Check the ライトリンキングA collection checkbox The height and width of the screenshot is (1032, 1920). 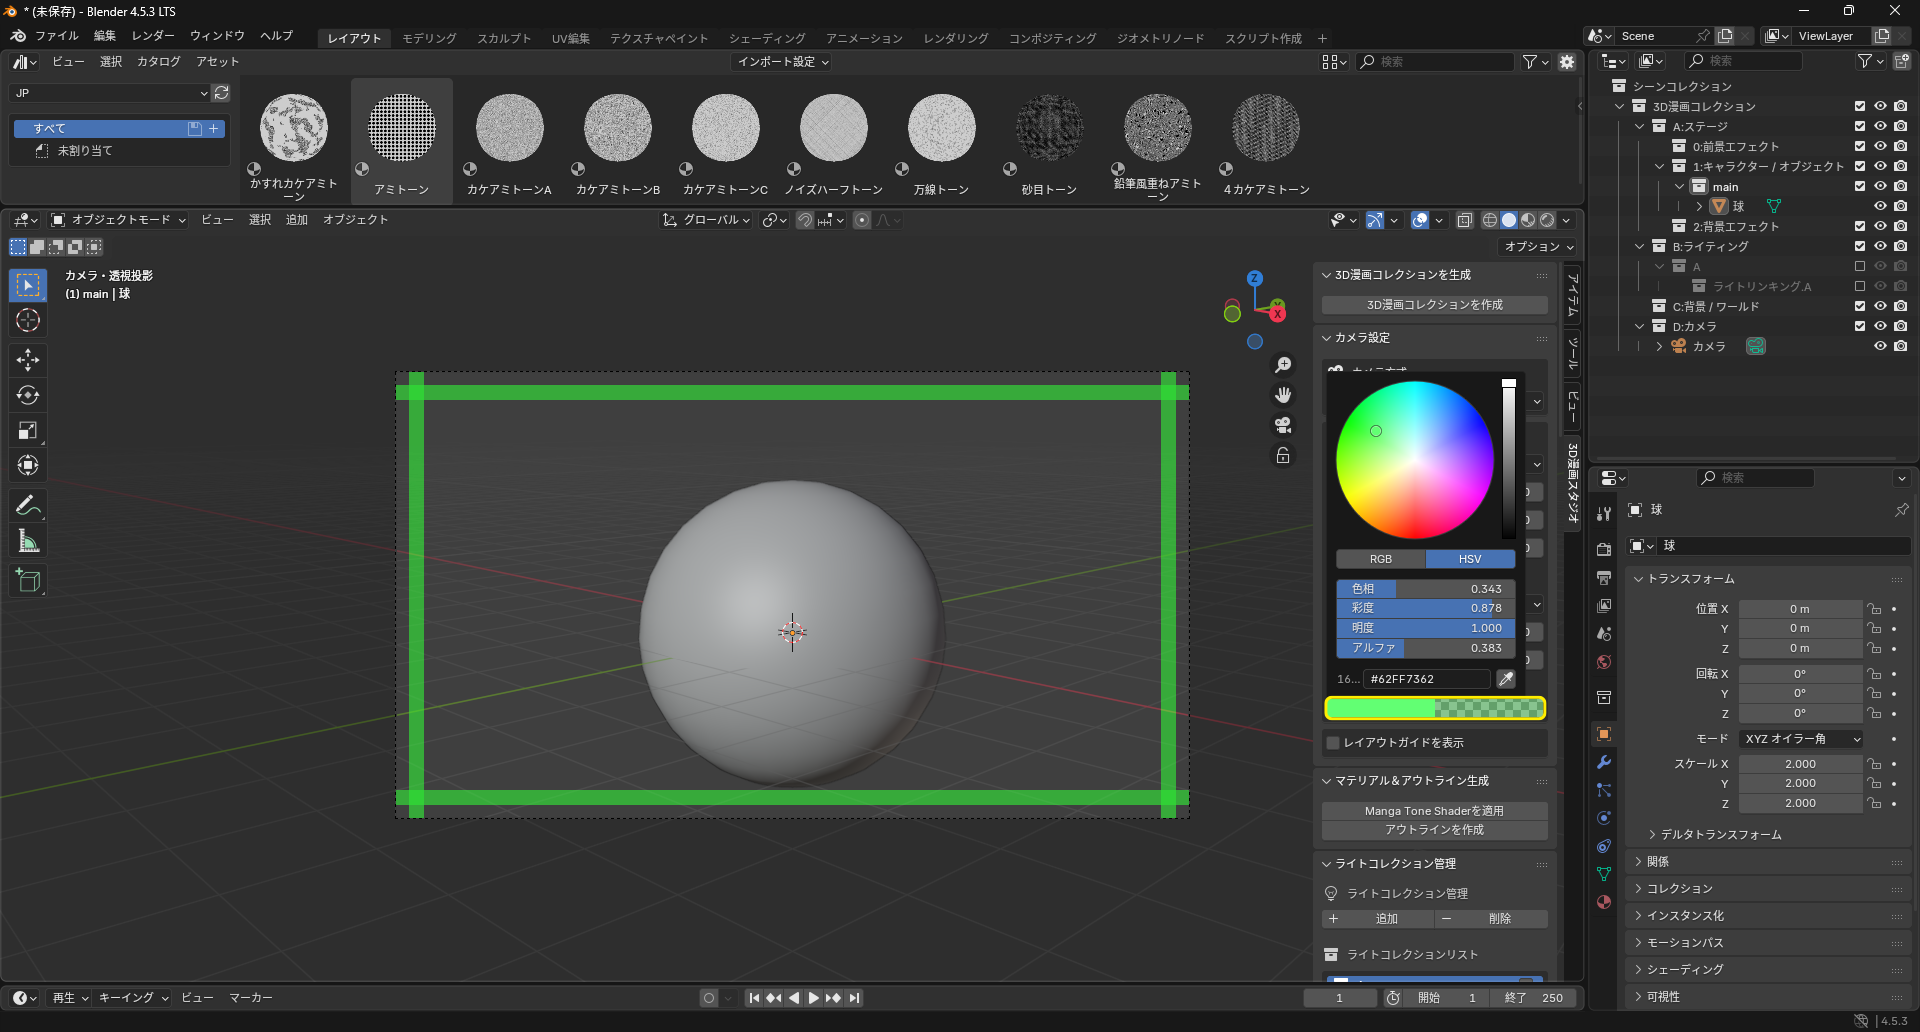pos(1860,286)
